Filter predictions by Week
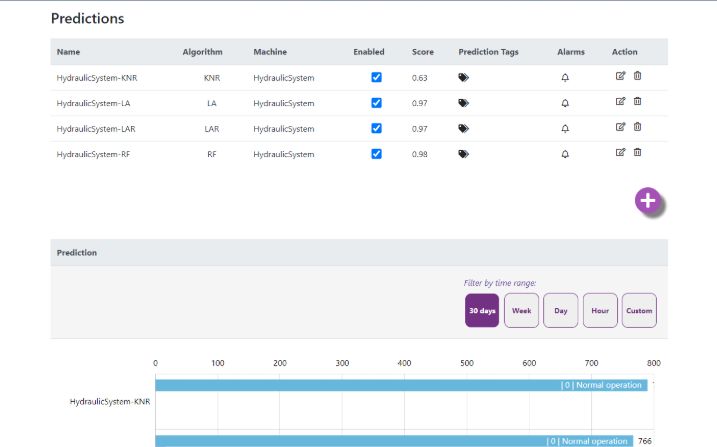 pos(521,310)
